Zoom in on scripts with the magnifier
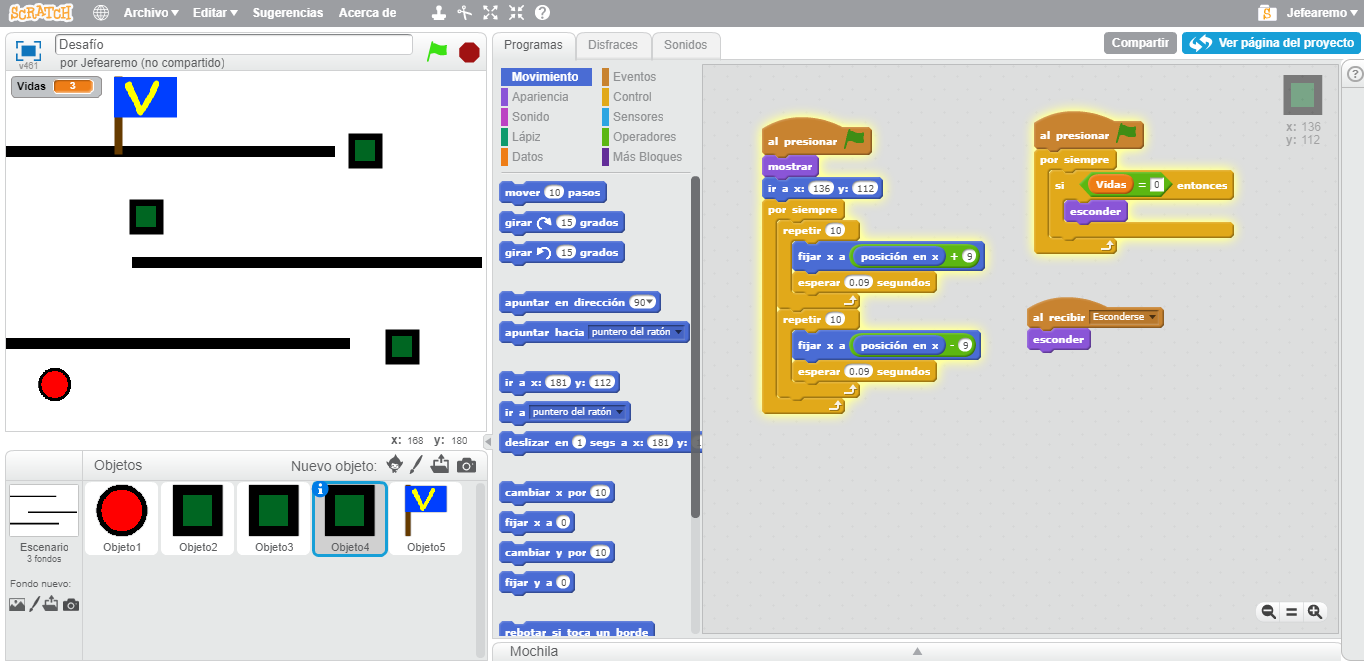The width and height of the screenshot is (1364, 661). pyautogui.click(x=1315, y=611)
